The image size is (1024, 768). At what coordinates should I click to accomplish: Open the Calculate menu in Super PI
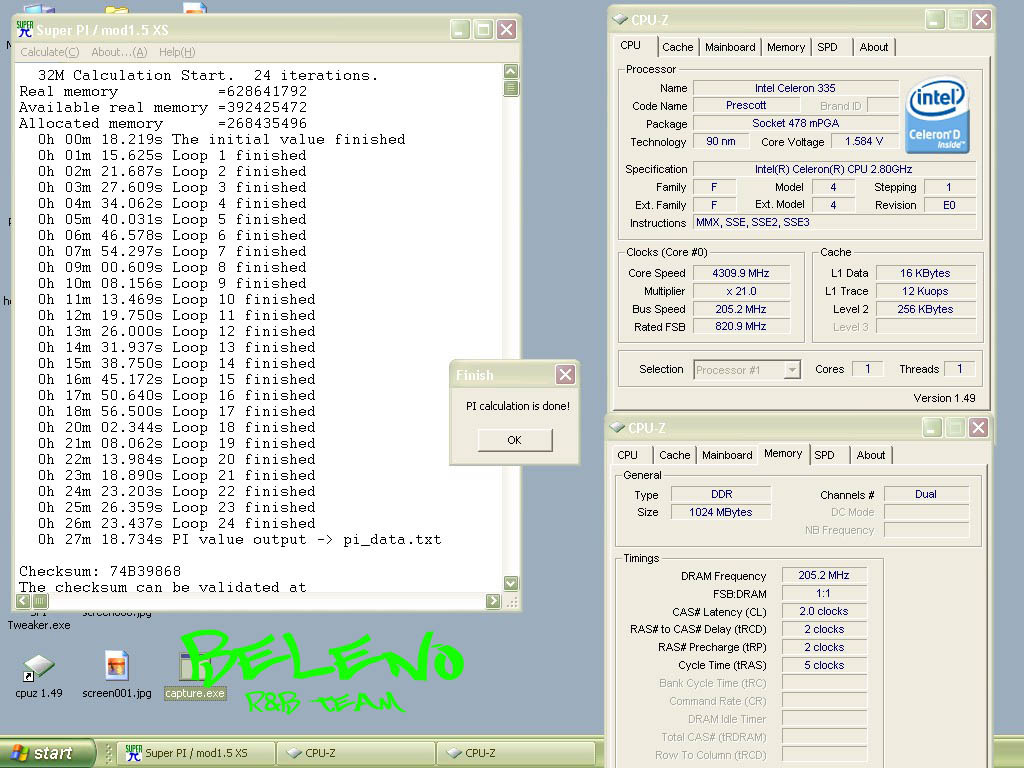[x=50, y=52]
